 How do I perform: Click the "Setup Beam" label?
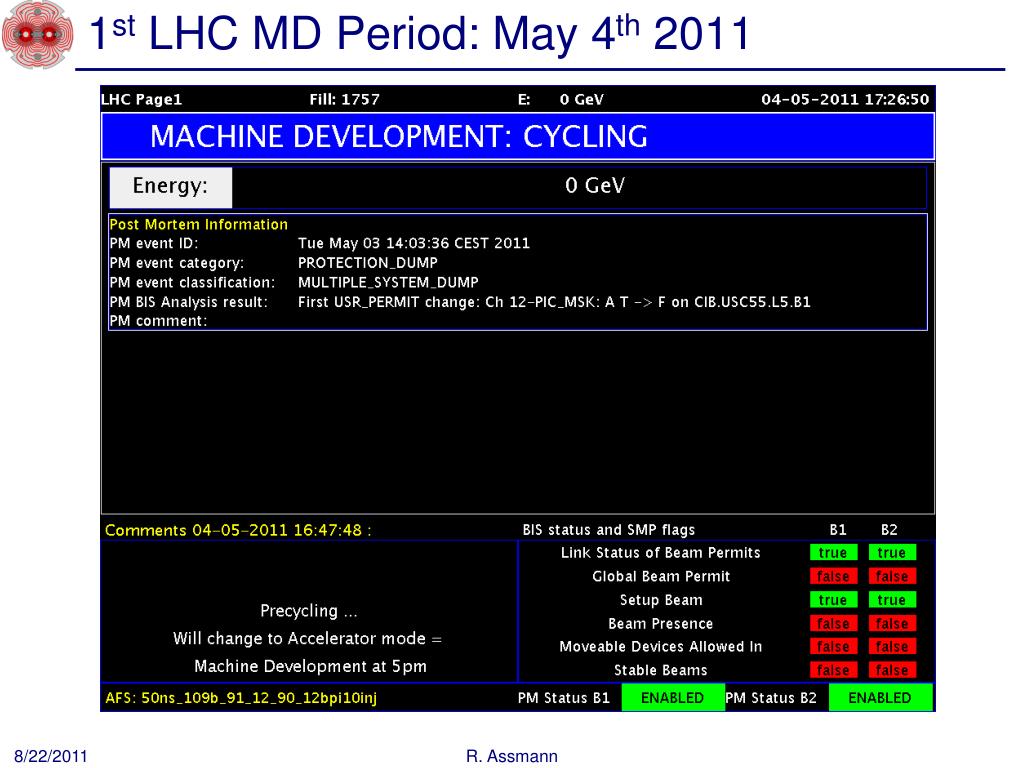[661, 600]
